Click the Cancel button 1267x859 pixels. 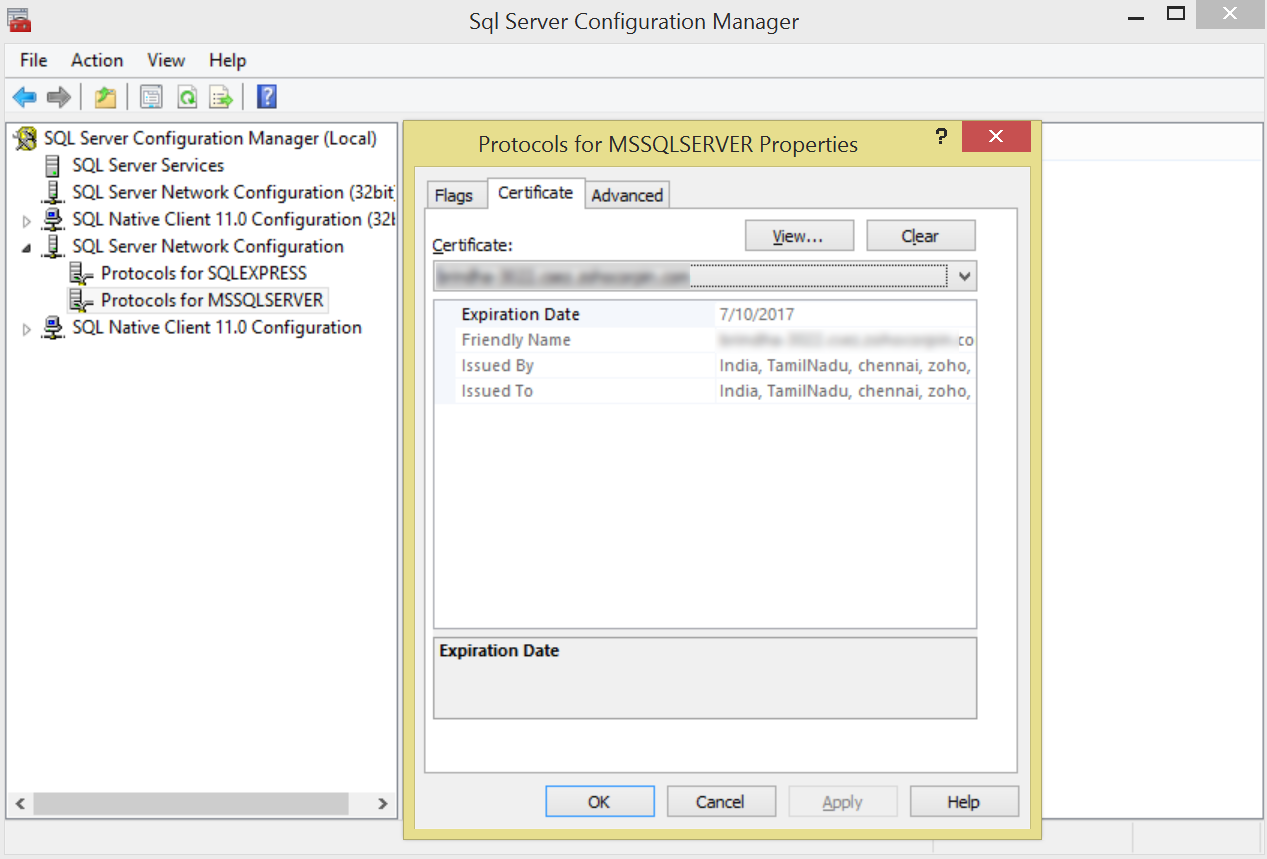[x=720, y=801]
